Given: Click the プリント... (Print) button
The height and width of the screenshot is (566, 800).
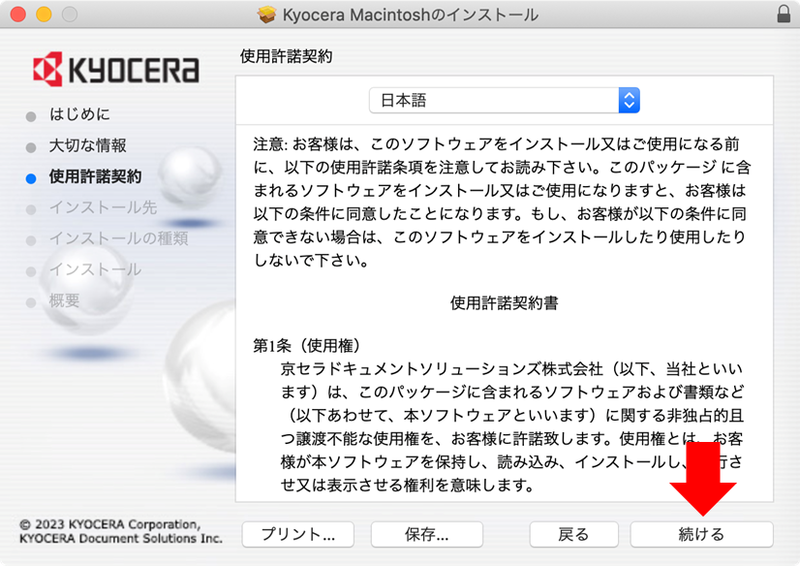Looking at the screenshot, I should pyautogui.click(x=298, y=534).
